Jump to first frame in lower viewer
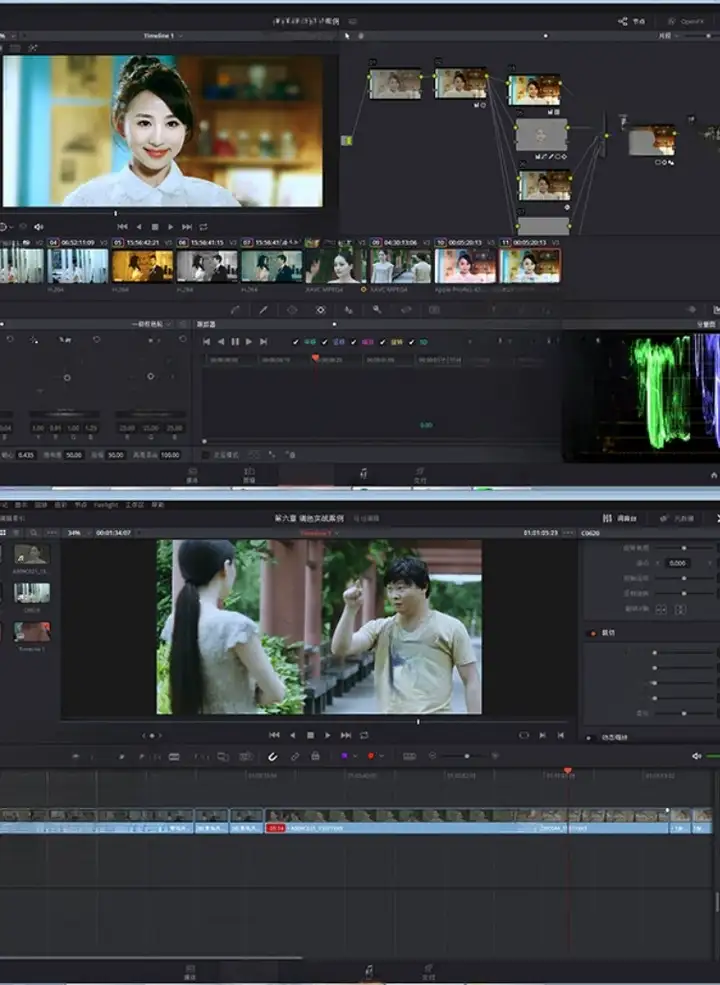The image size is (720, 985). (274, 735)
